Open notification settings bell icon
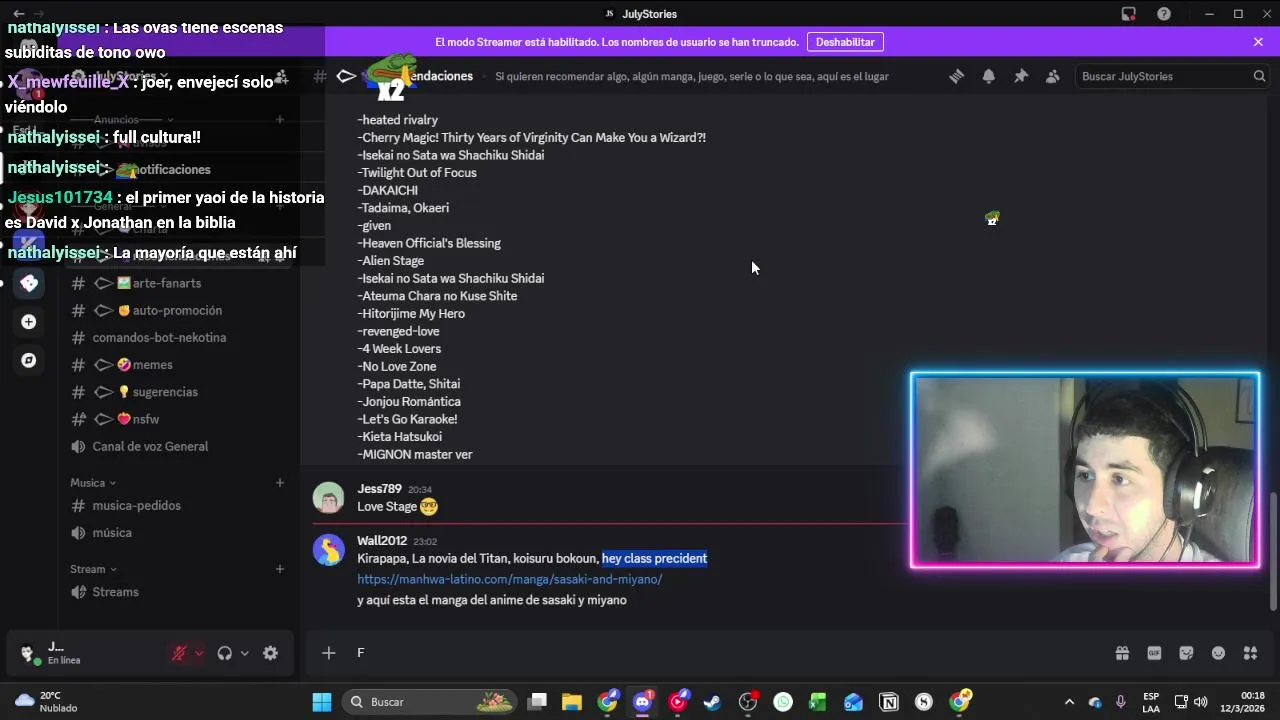 (x=989, y=76)
